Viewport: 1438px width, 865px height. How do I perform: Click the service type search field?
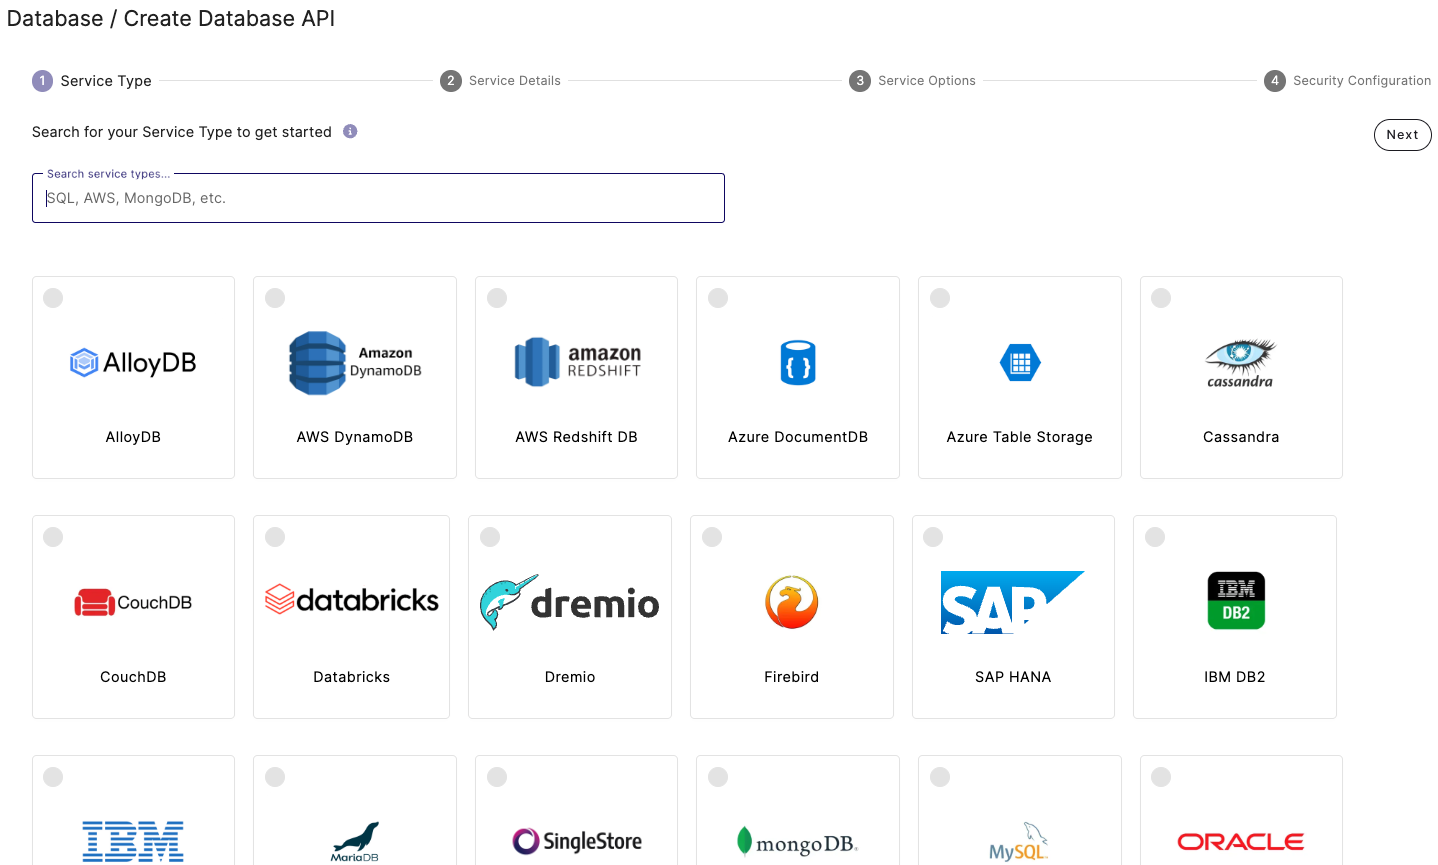tap(378, 197)
